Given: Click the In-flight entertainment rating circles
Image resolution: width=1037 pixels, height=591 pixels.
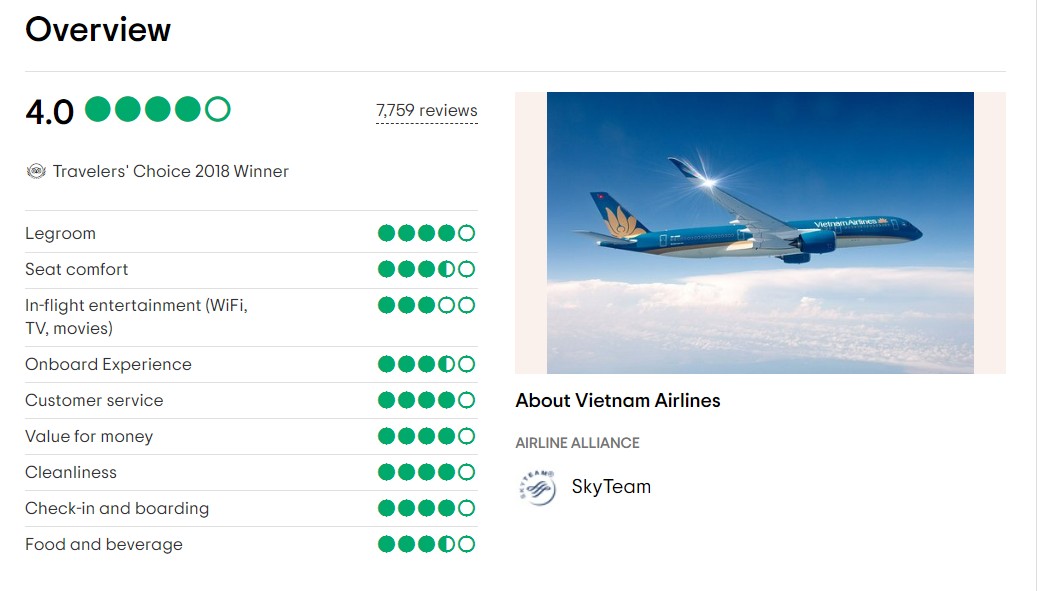Looking at the screenshot, I should (x=425, y=305).
